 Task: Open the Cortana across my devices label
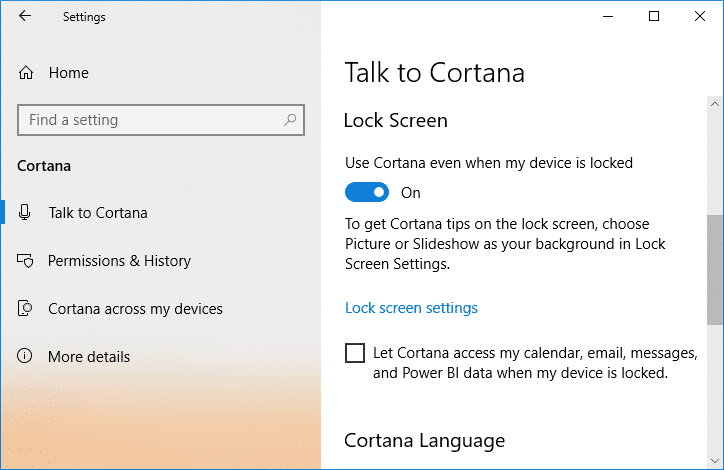coord(135,309)
